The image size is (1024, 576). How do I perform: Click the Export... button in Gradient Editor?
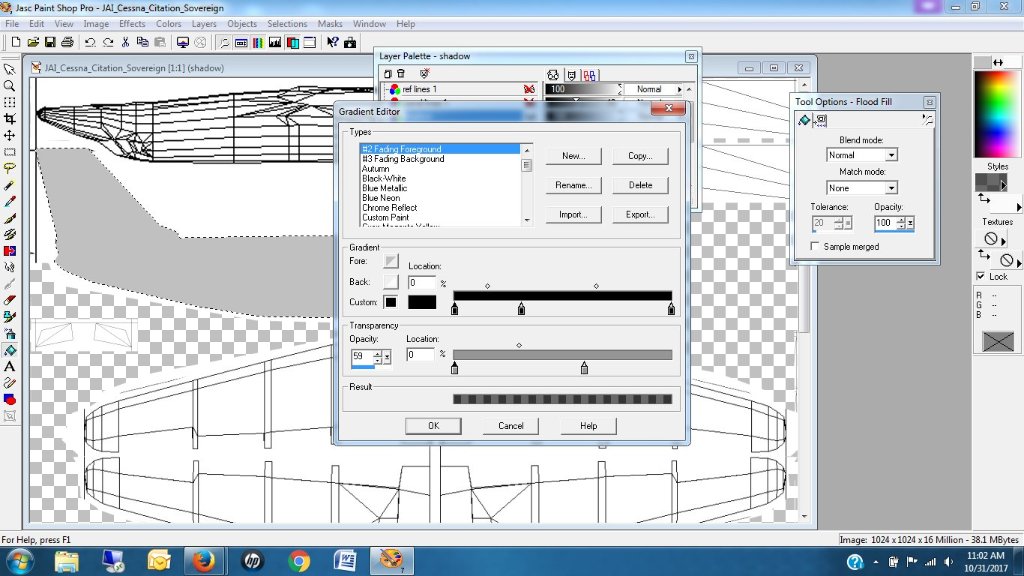point(640,214)
